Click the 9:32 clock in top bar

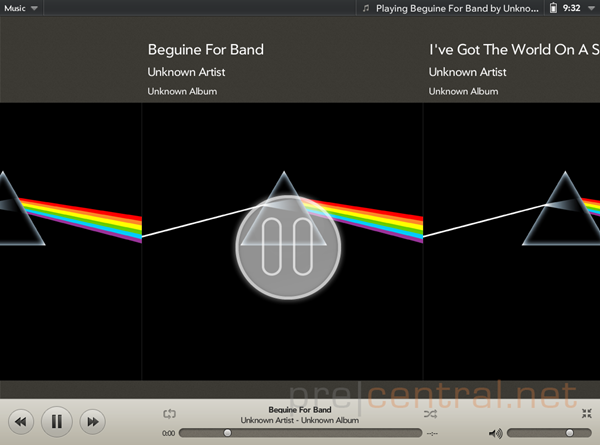pyautogui.click(x=572, y=8)
